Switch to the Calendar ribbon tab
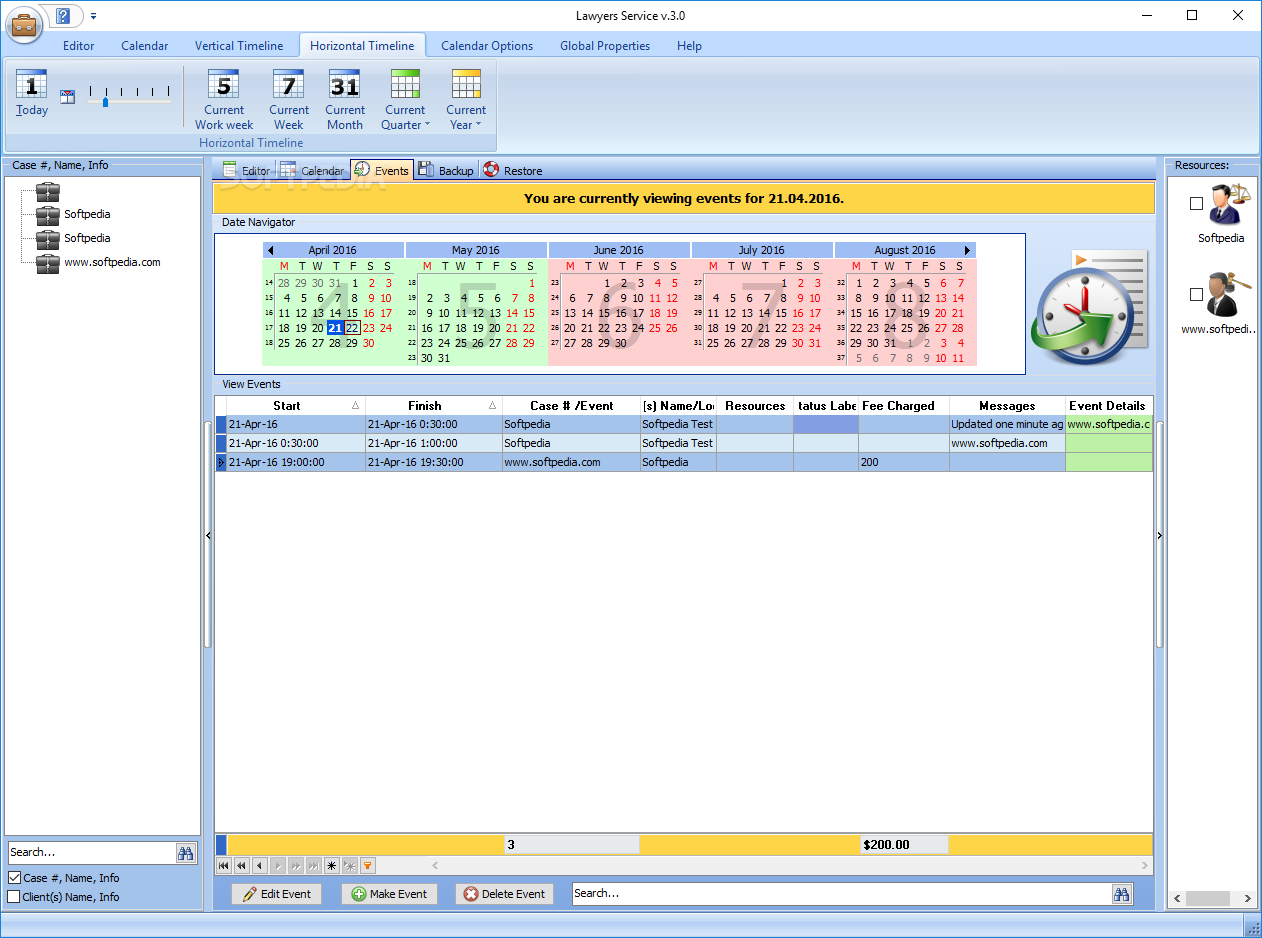Image resolution: width=1262 pixels, height=938 pixels. (x=145, y=46)
